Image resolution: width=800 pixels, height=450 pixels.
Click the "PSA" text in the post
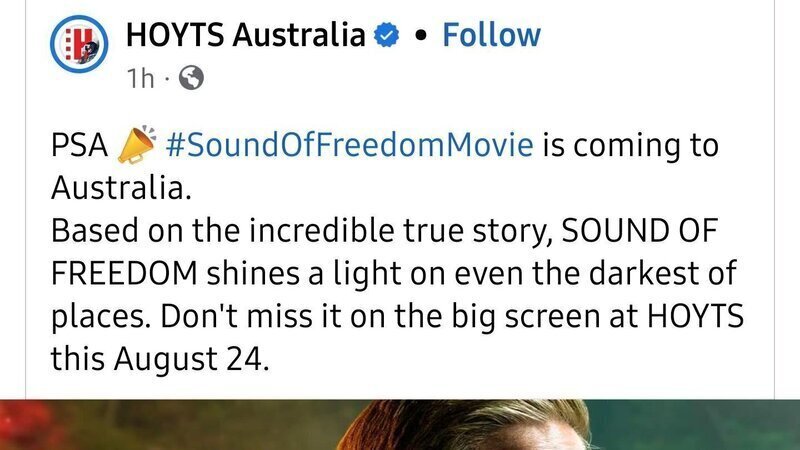tap(79, 146)
